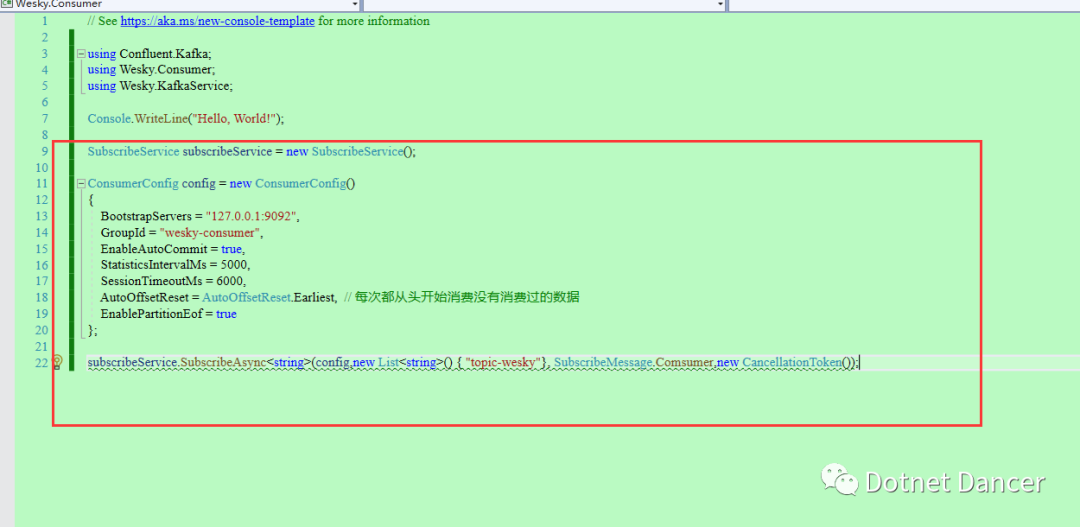The height and width of the screenshot is (527, 1080).
Task: Click line number 11 in the gutter
Action: 41,184
